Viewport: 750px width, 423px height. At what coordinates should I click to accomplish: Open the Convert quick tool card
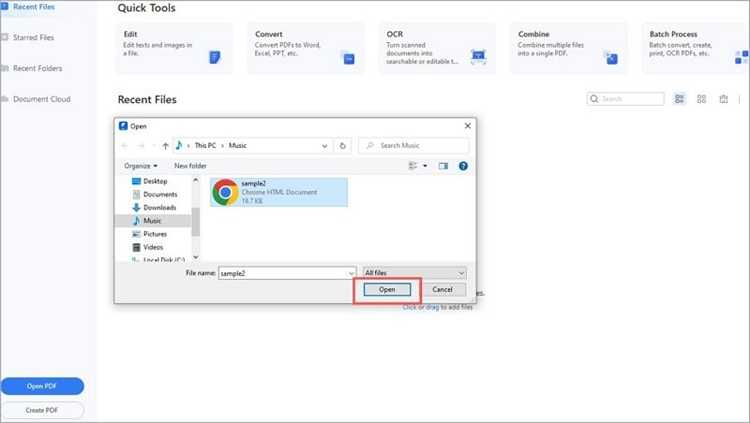click(x=306, y=48)
